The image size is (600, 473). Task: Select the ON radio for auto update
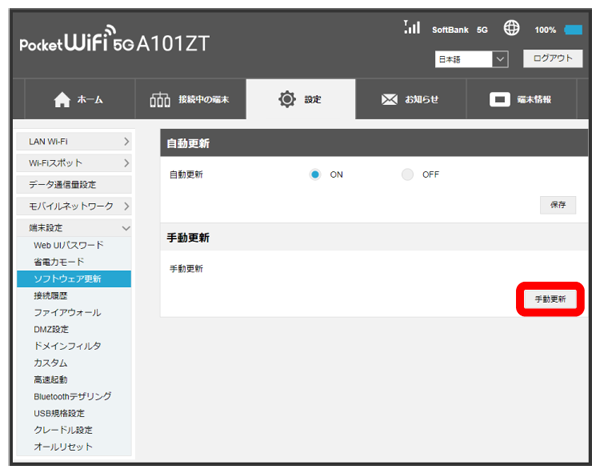(x=315, y=174)
